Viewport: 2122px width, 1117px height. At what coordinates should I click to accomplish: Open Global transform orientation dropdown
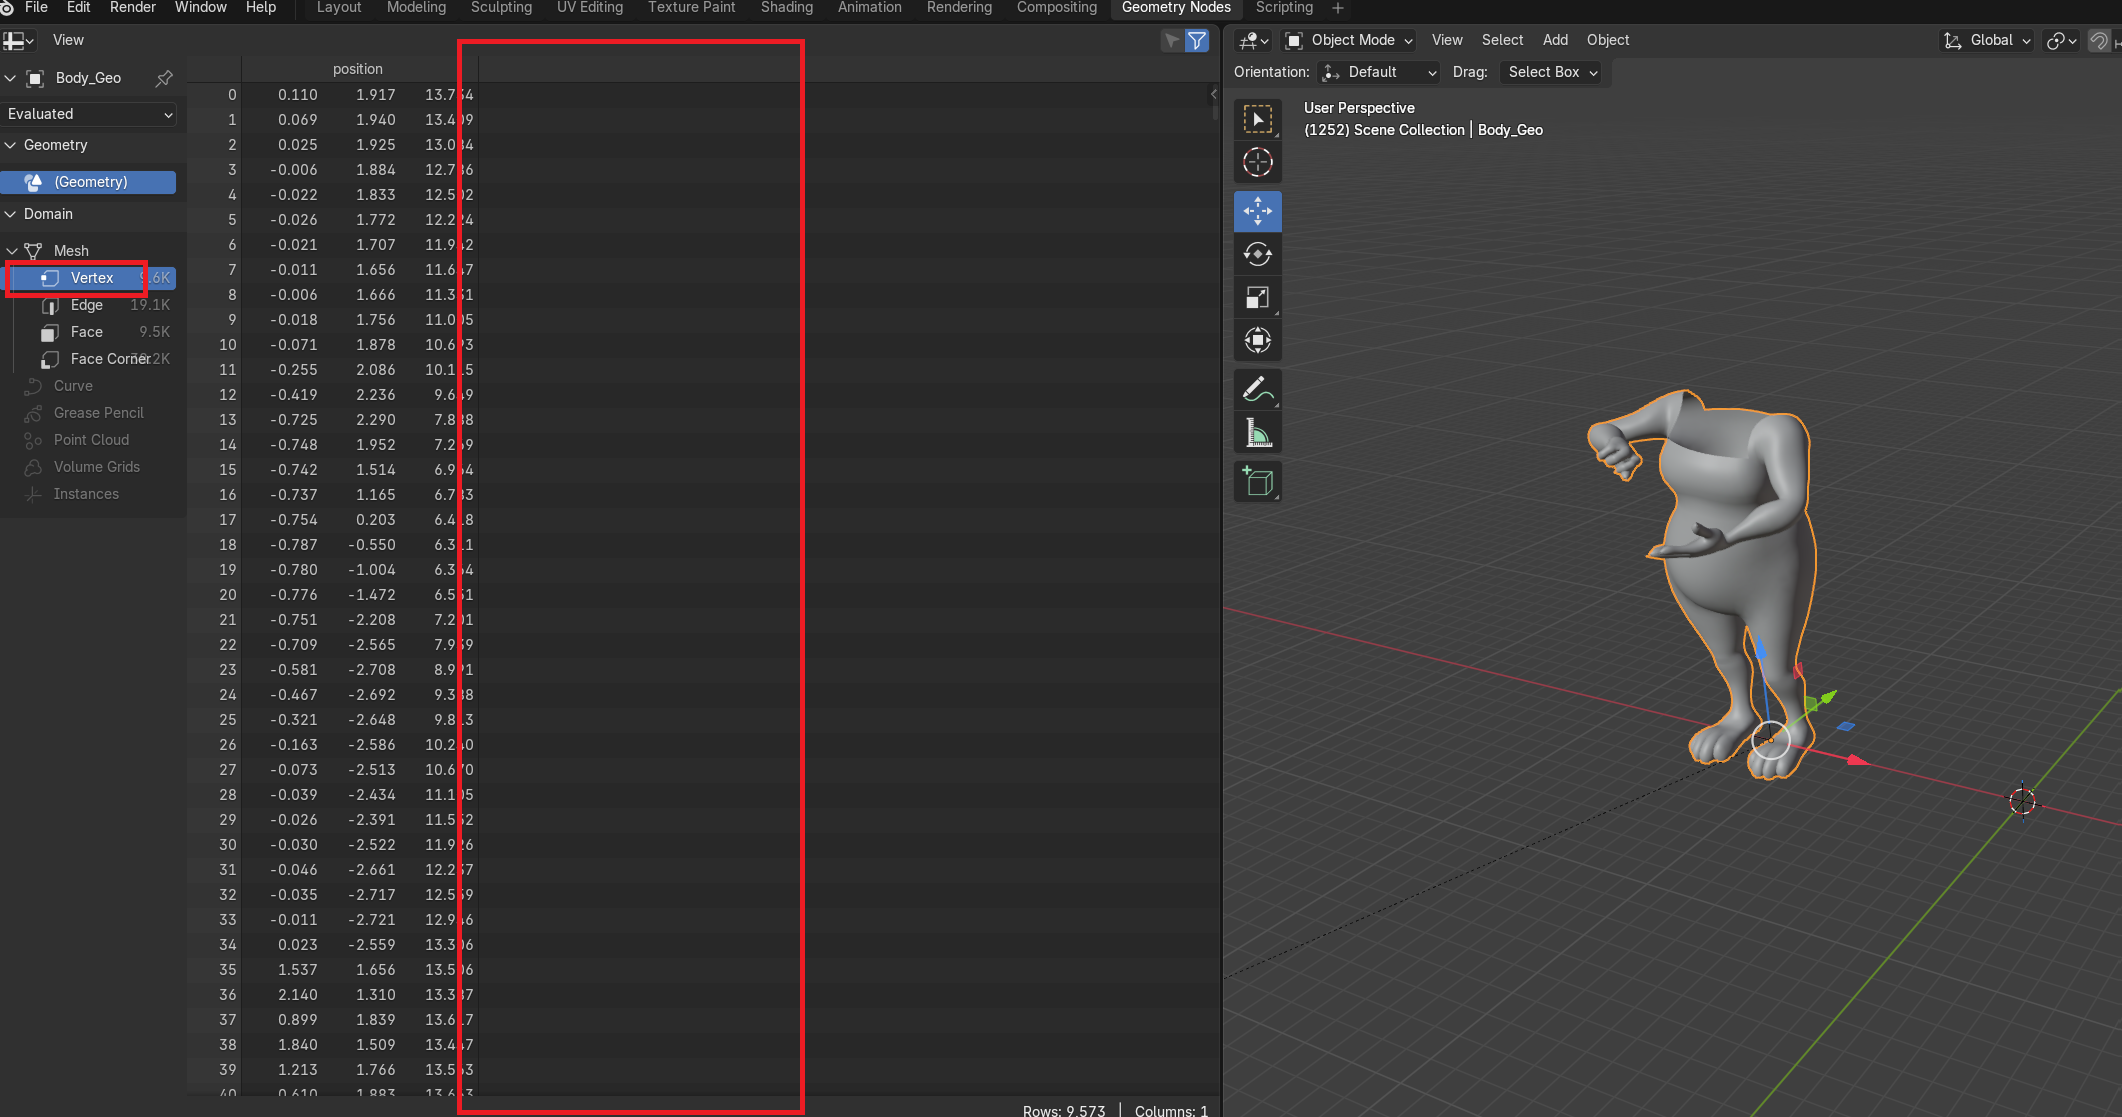[x=1986, y=40]
